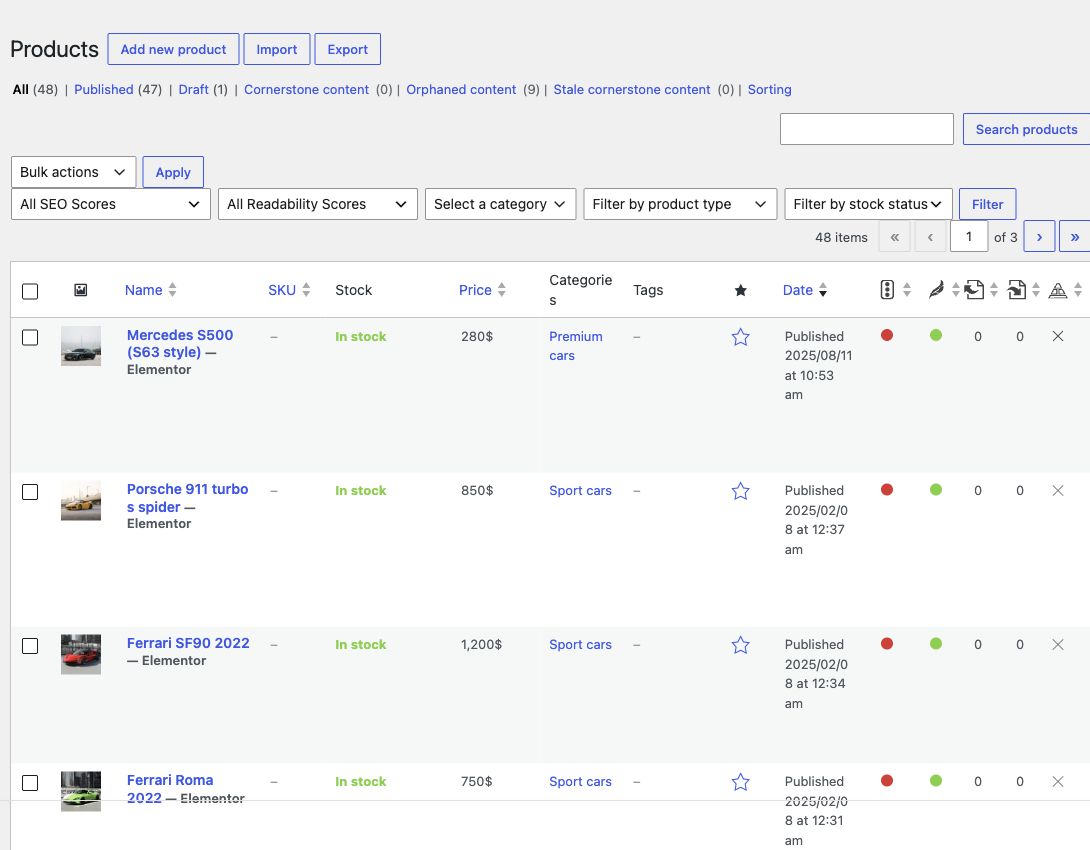Select the Ferrari SF90 2022 row checkbox
Screen dimensions: 1090x850
[x=30, y=646]
